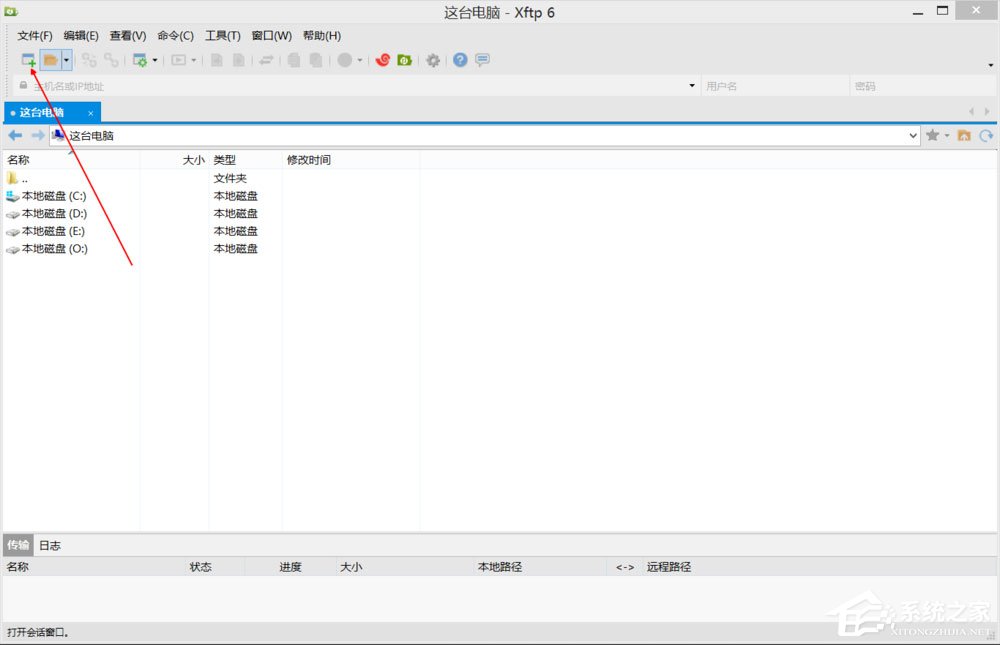This screenshot has width=1000, height=645.
Task: Launch Xshell via the green toolbar icon
Action: (x=404, y=60)
